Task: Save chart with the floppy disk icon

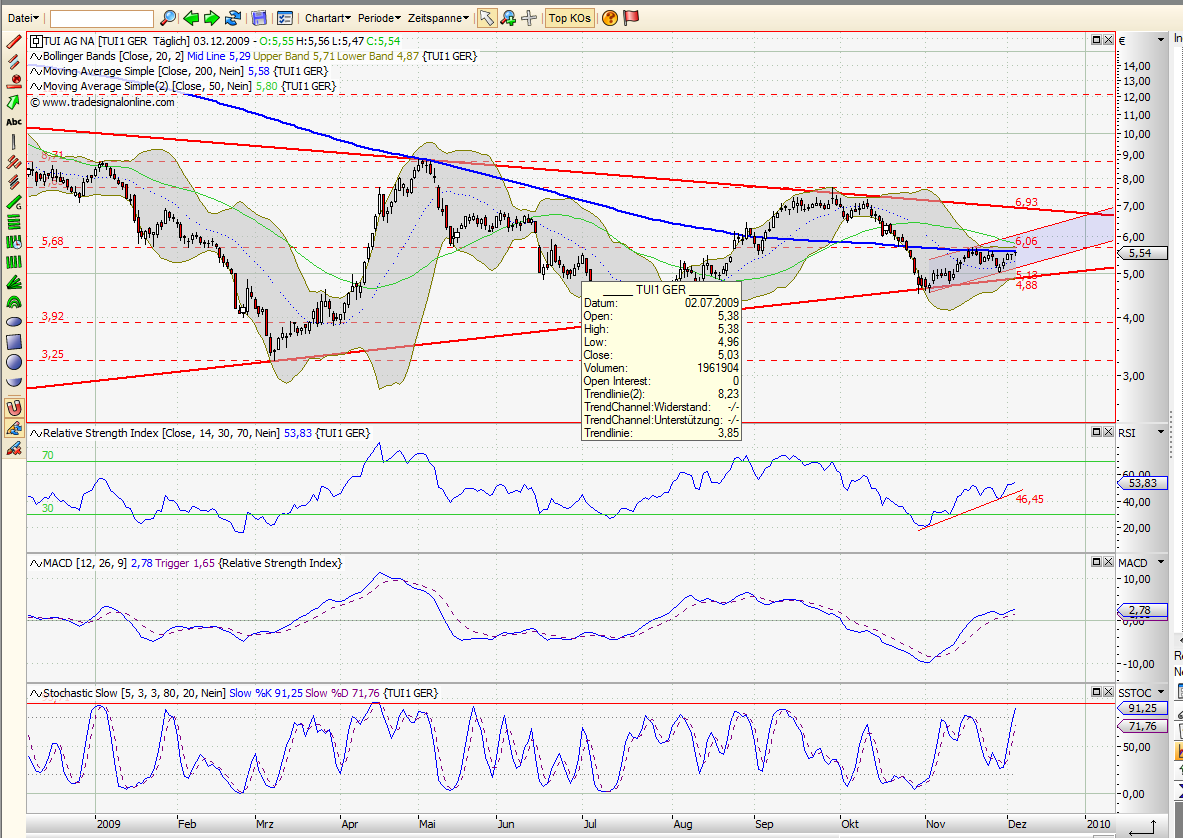Action: point(260,17)
